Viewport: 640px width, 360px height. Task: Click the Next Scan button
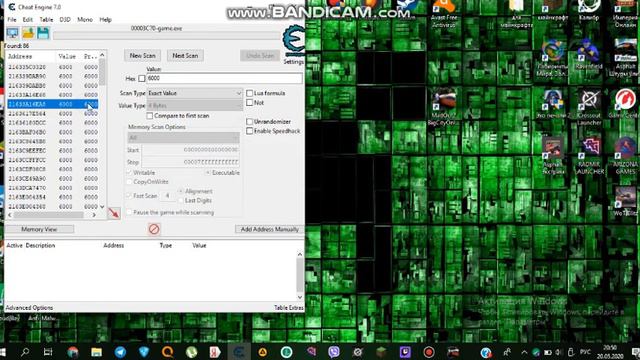click(185, 56)
